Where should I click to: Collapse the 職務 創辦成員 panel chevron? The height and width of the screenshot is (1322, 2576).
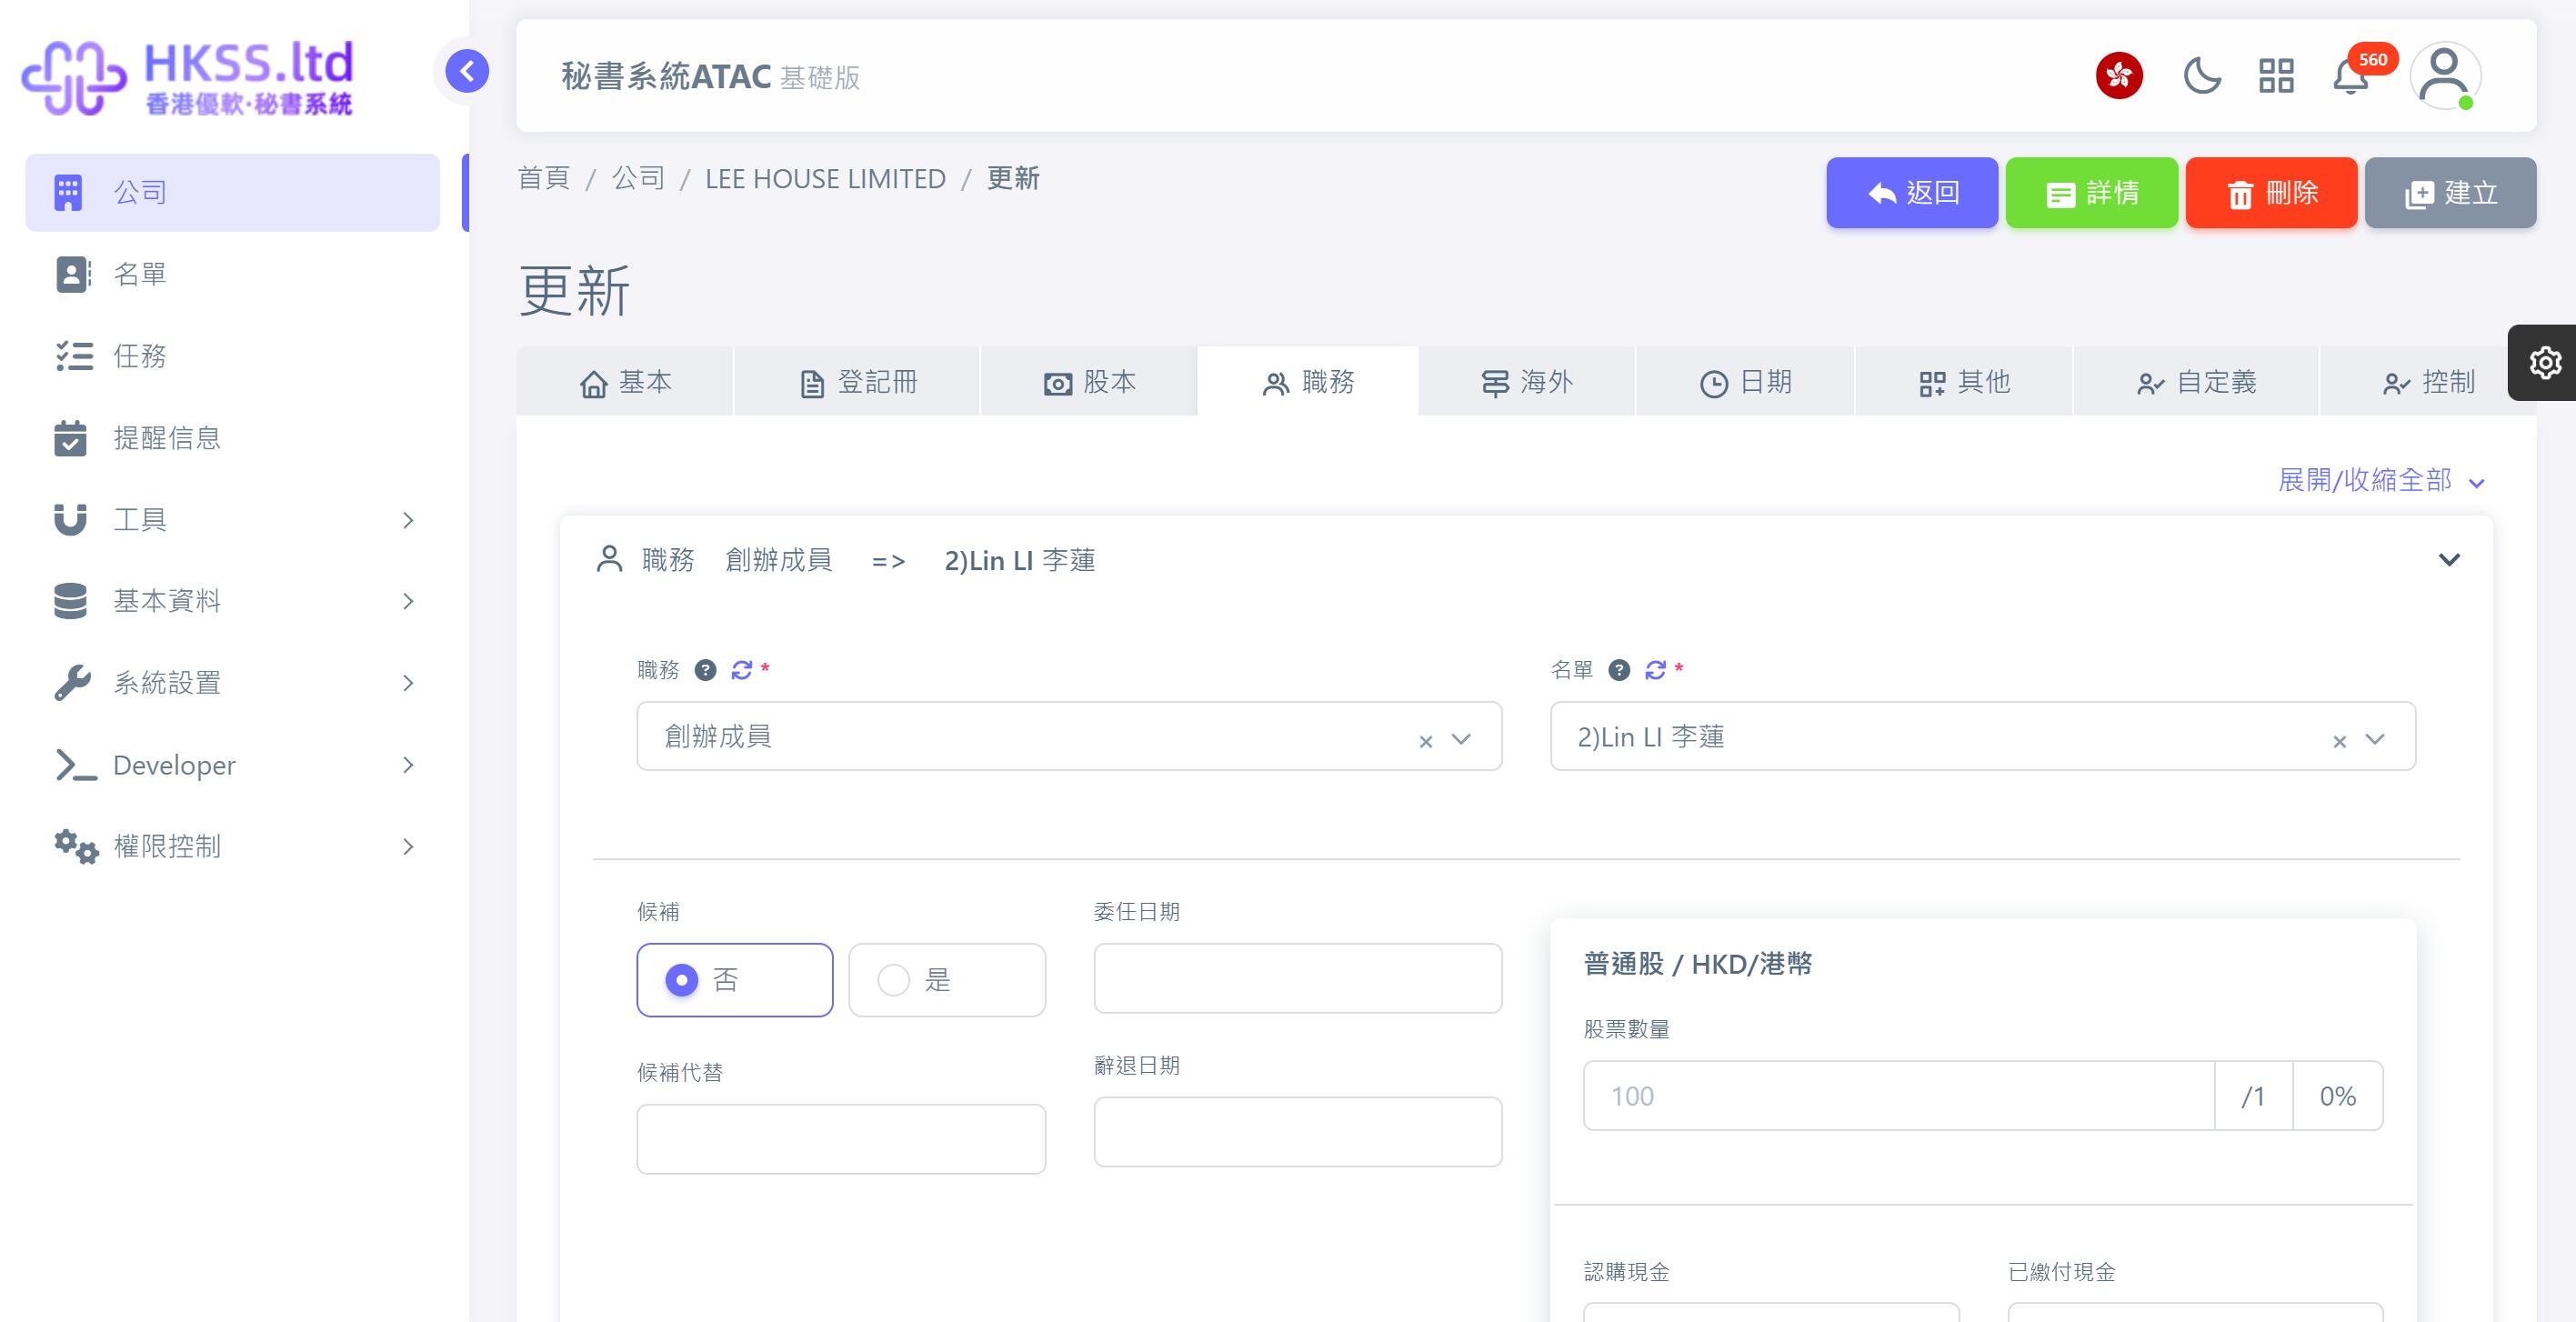[x=2449, y=560]
